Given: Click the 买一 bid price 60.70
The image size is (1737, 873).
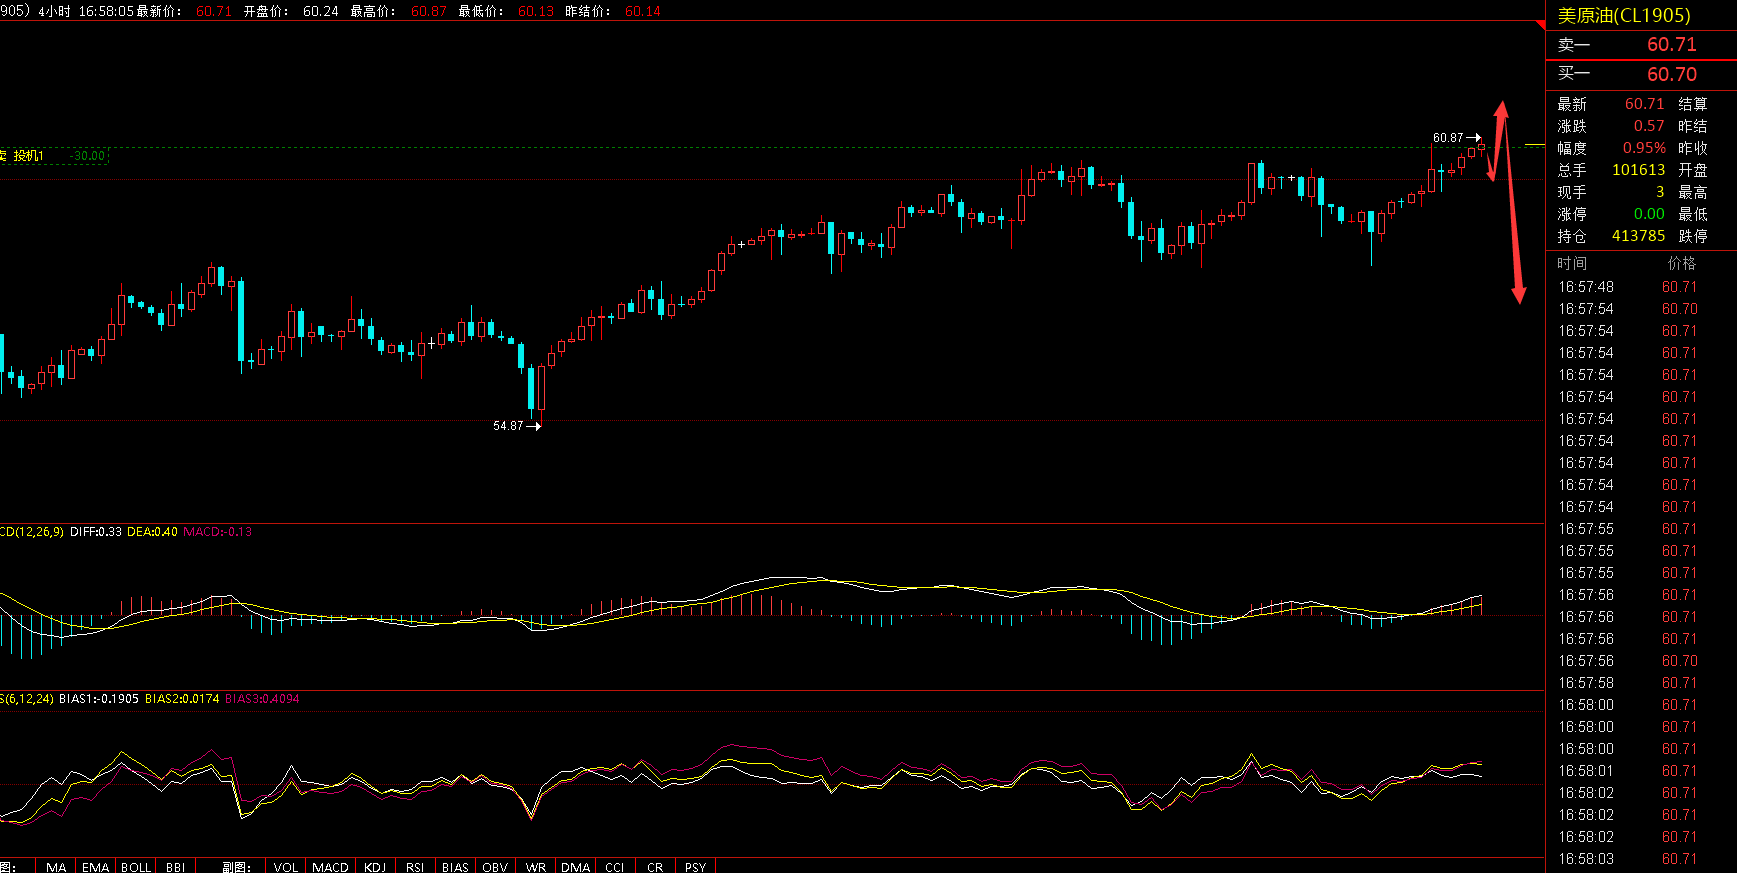Looking at the screenshot, I should point(1672,75).
